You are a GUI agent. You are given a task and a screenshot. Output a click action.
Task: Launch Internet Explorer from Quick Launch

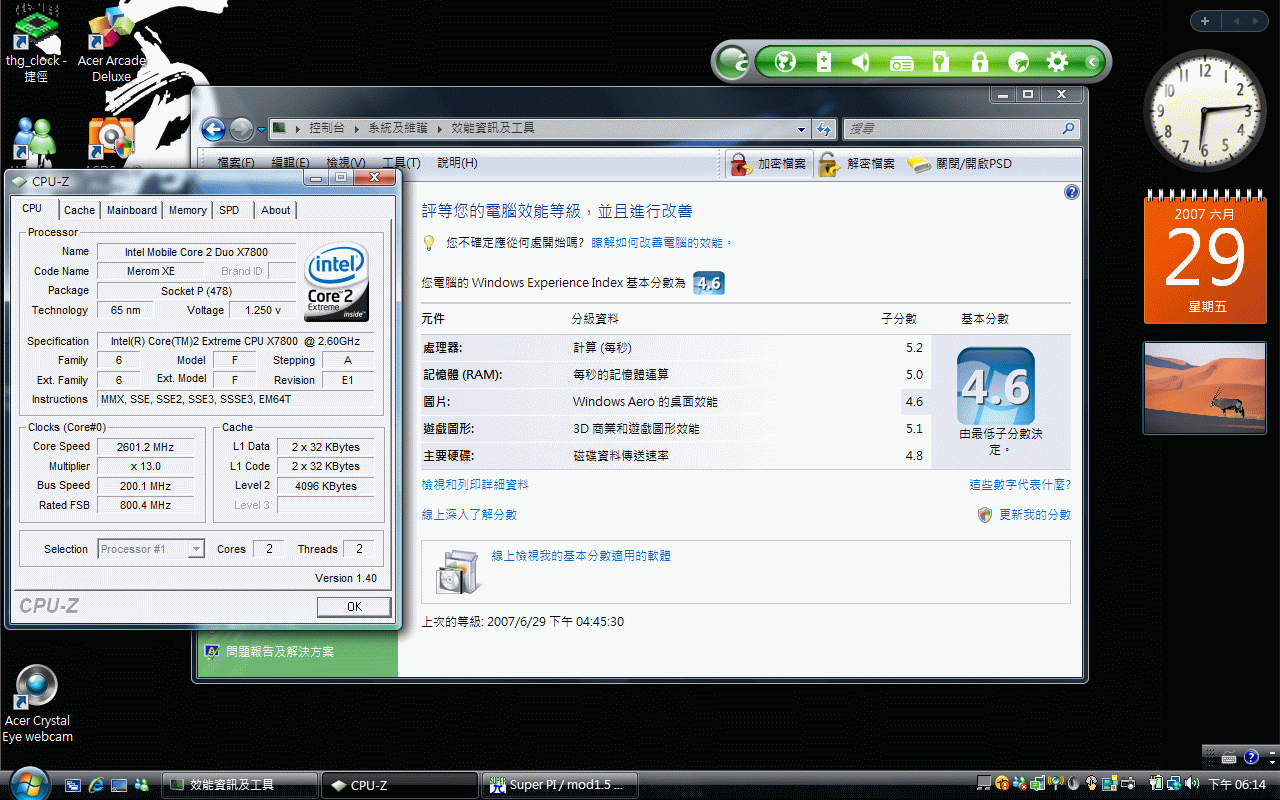96,786
